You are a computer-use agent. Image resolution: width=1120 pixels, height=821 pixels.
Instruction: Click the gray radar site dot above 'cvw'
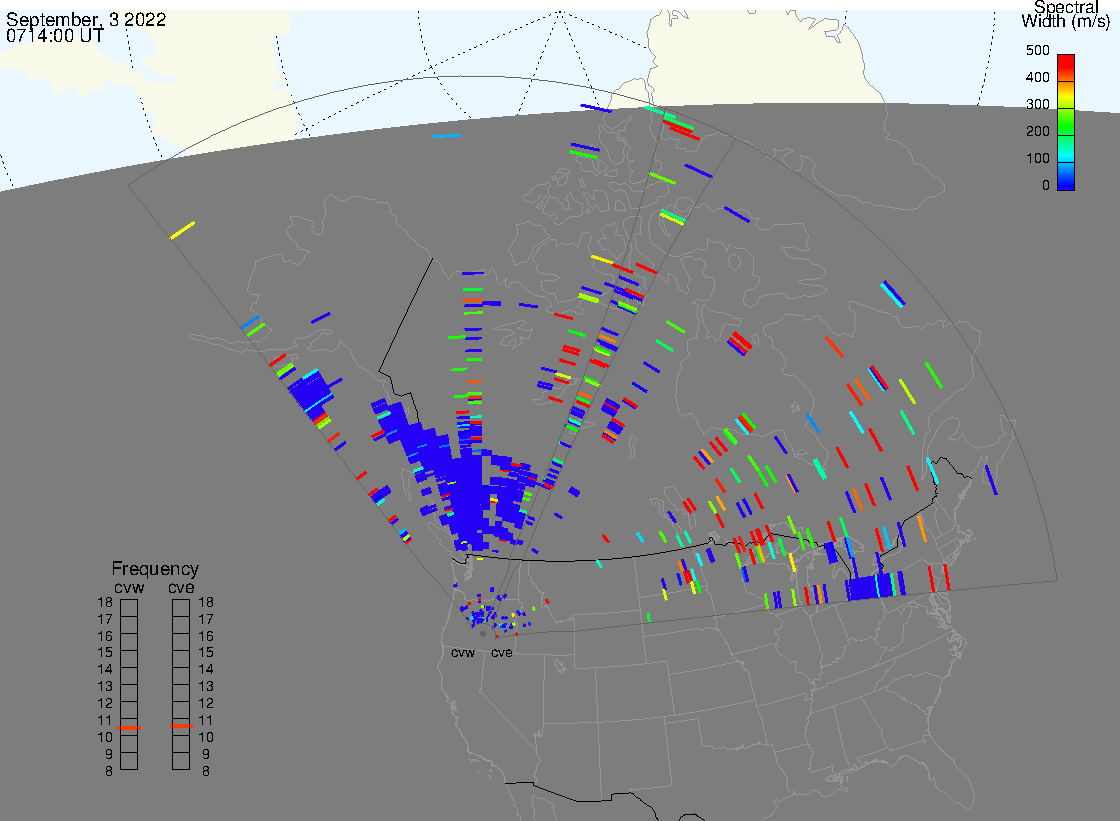pyautogui.click(x=484, y=634)
